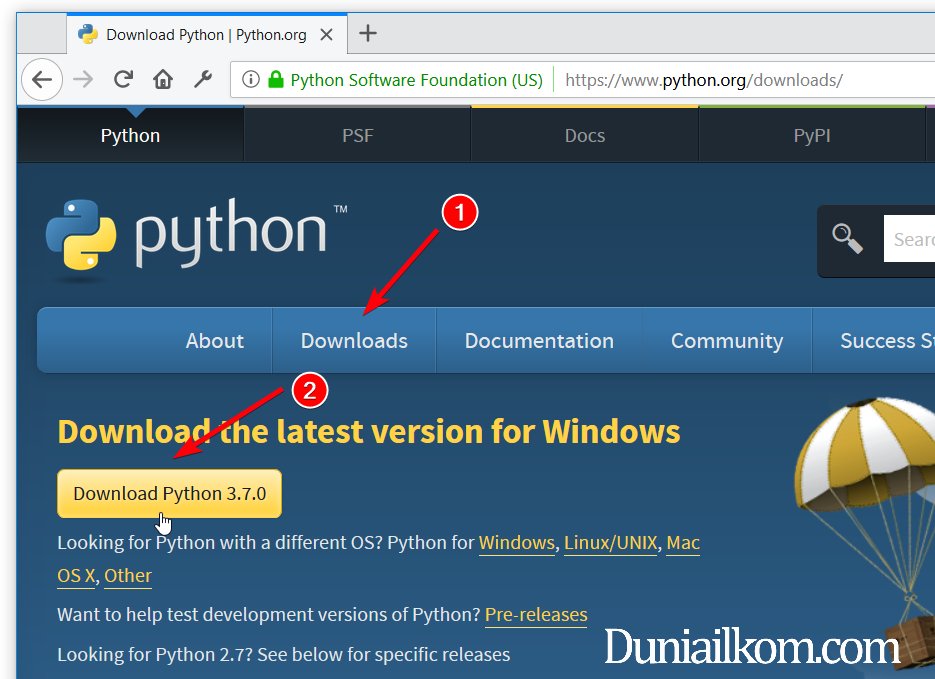Open the wrench developer tools icon

coord(203,79)
